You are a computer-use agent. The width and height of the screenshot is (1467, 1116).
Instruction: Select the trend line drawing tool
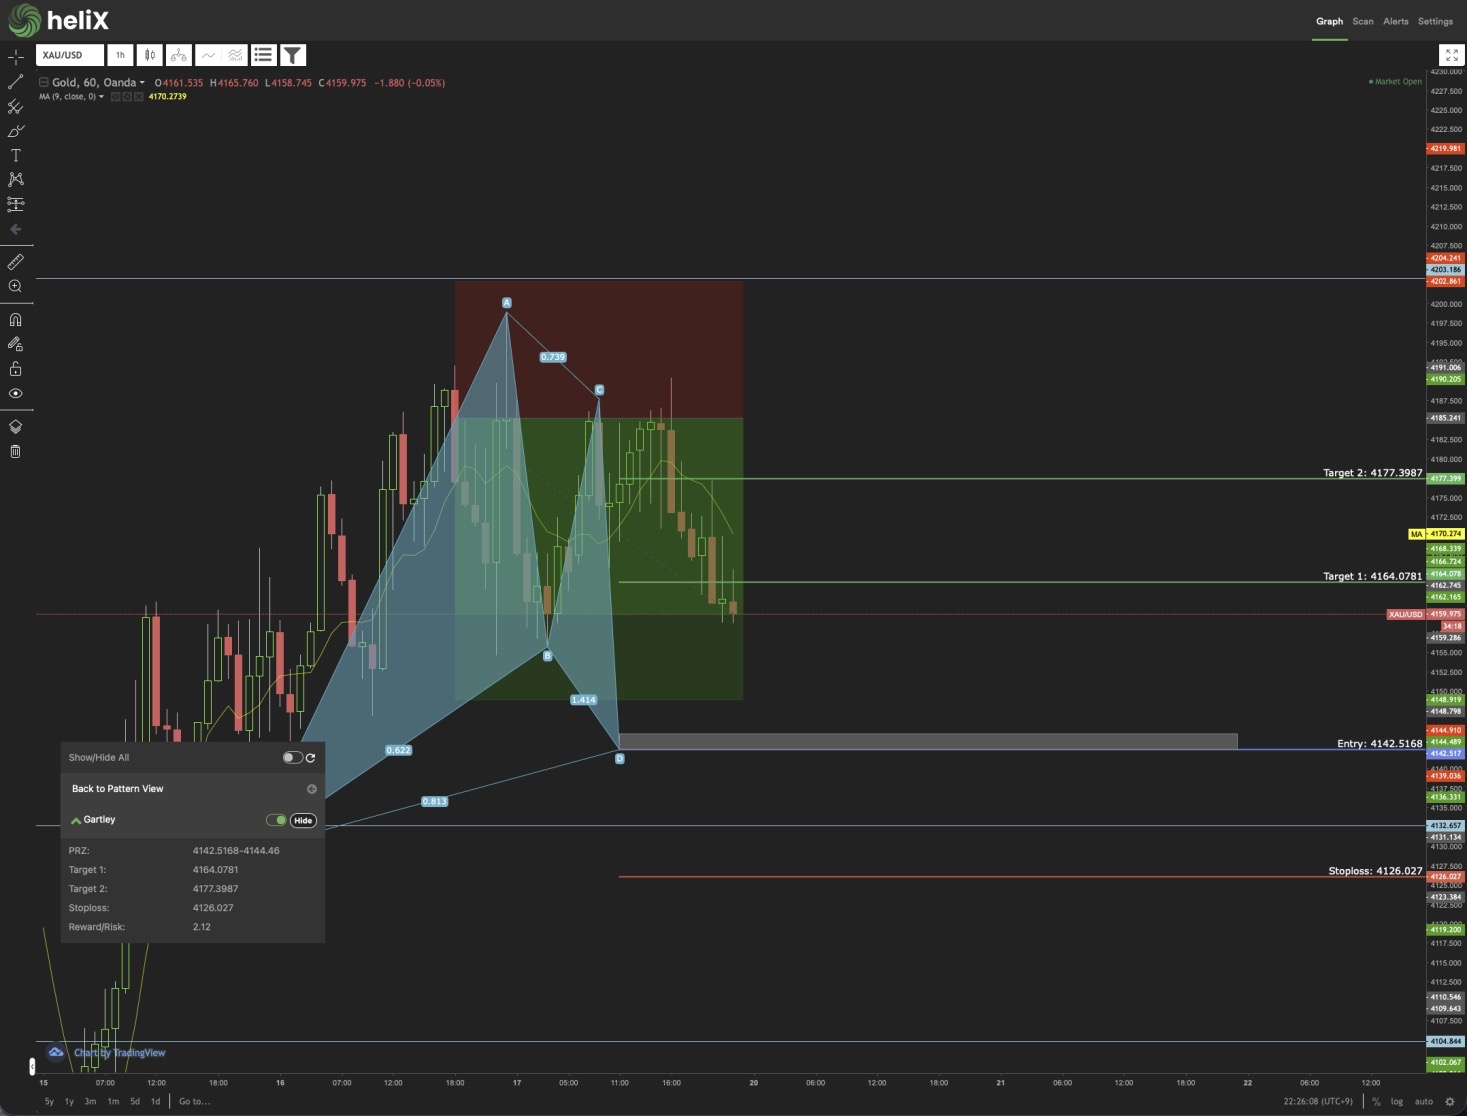15,82
